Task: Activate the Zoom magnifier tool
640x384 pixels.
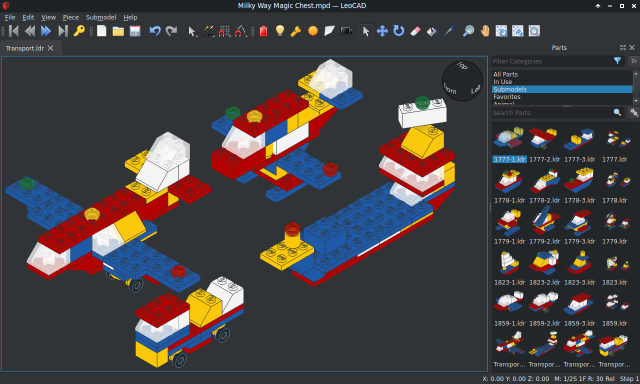Action: (468, 31)
